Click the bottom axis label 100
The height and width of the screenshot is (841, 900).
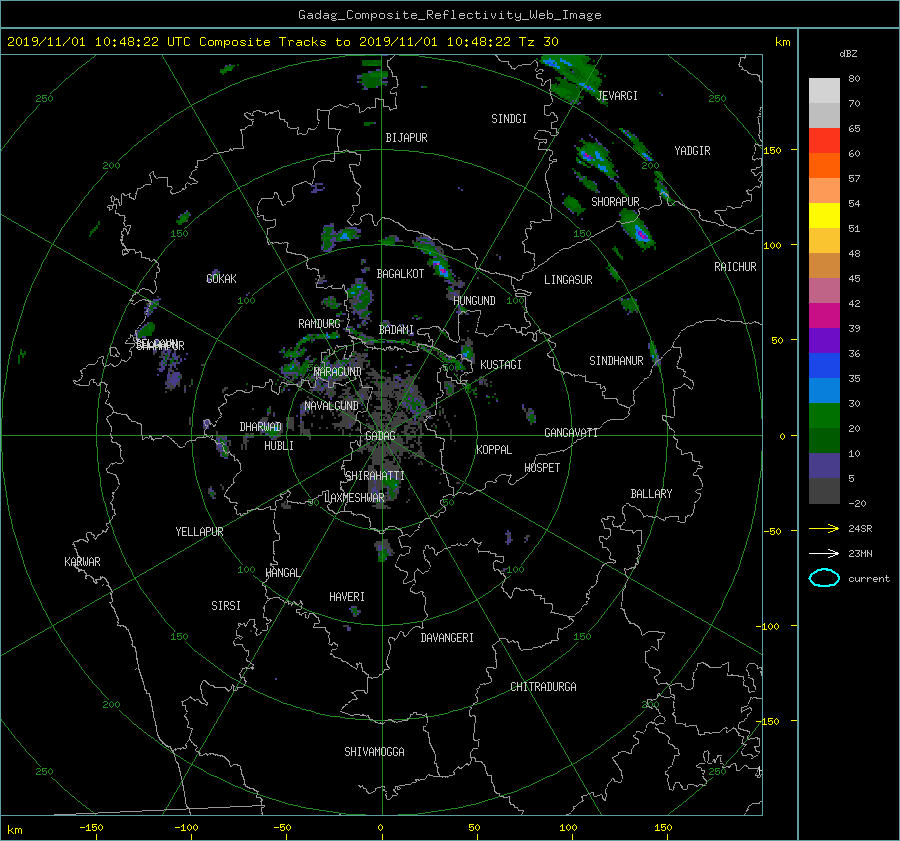(568, 828)
